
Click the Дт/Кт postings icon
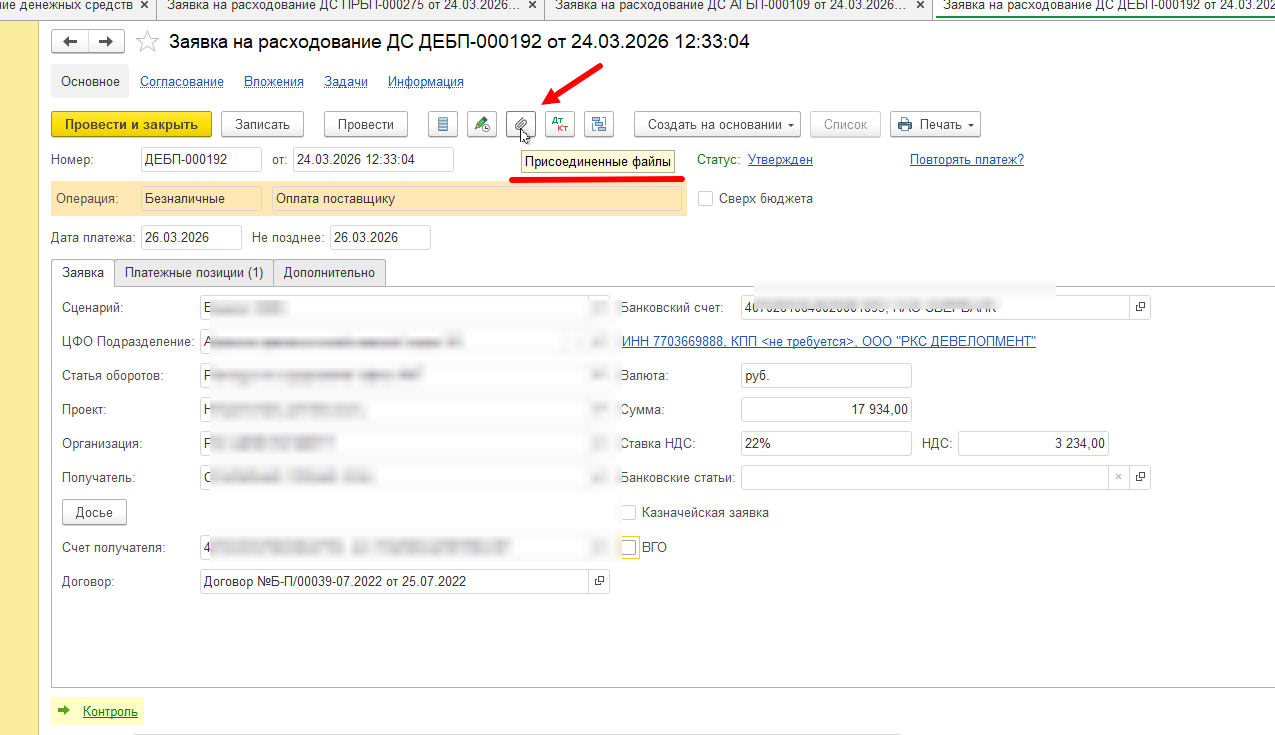click(560, 125)
